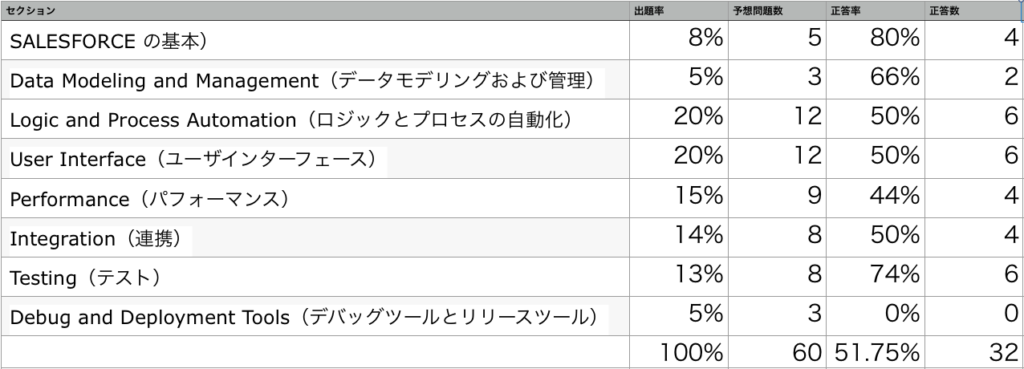The width and height of the screenshot is (1024, 369).
Task: Click the 51.75% total accuracy cell
Action: click(x=876, y=353)
